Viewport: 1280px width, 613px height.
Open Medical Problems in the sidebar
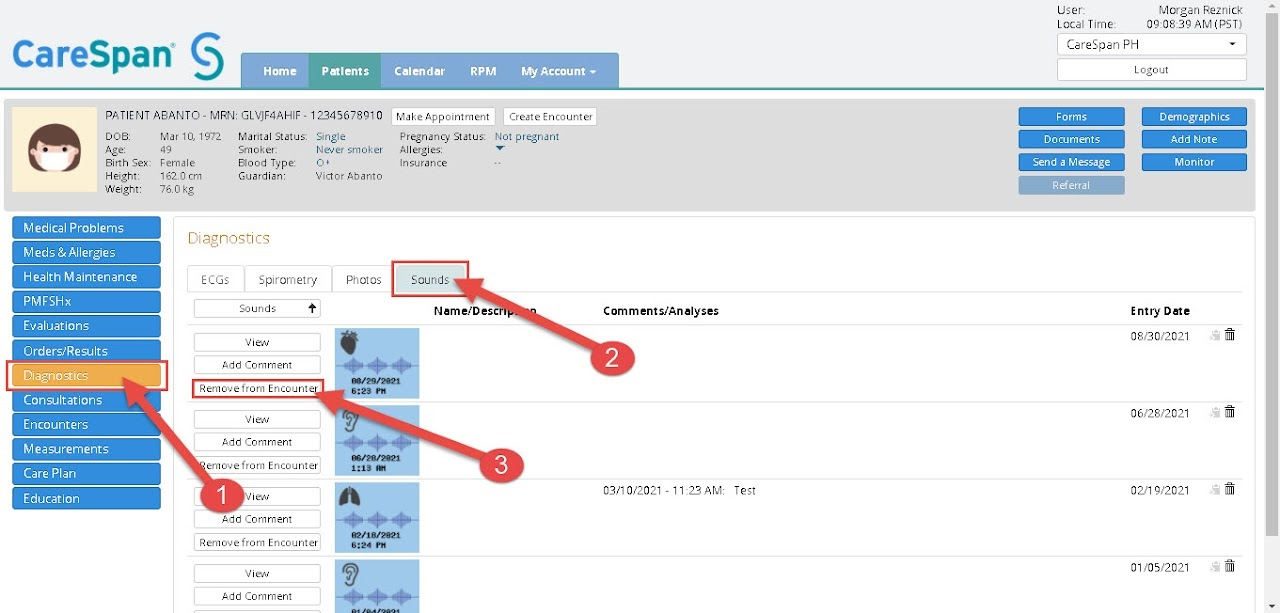(x=86, y=228)
